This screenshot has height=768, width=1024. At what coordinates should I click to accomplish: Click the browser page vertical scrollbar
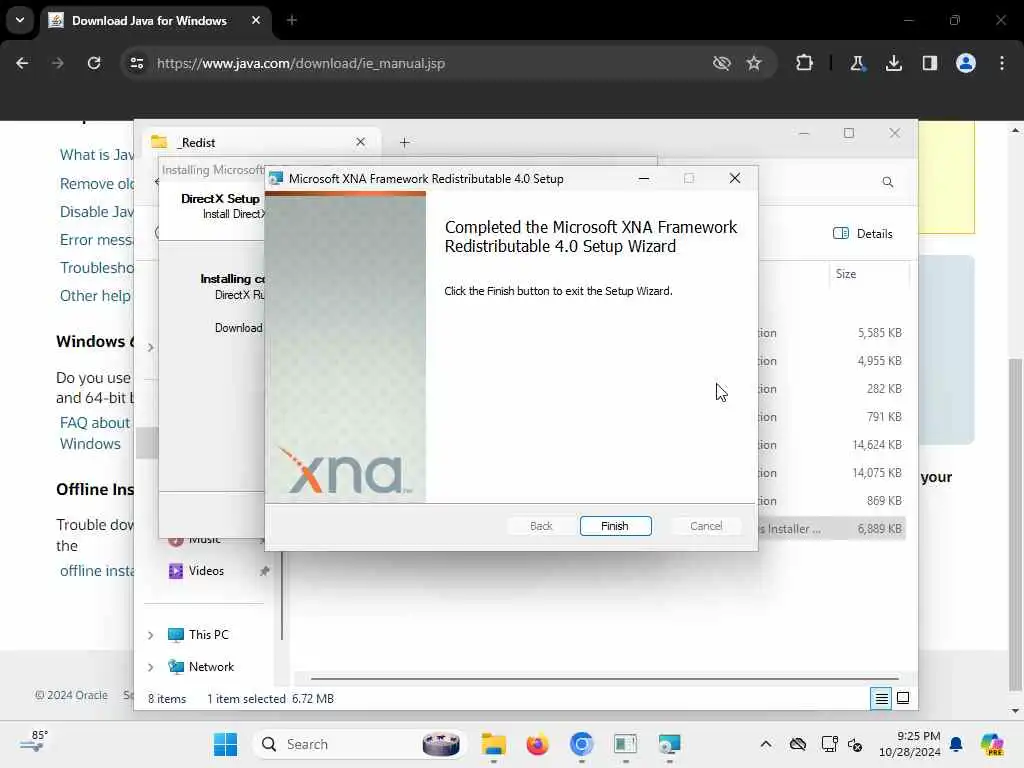point(1014,522)
